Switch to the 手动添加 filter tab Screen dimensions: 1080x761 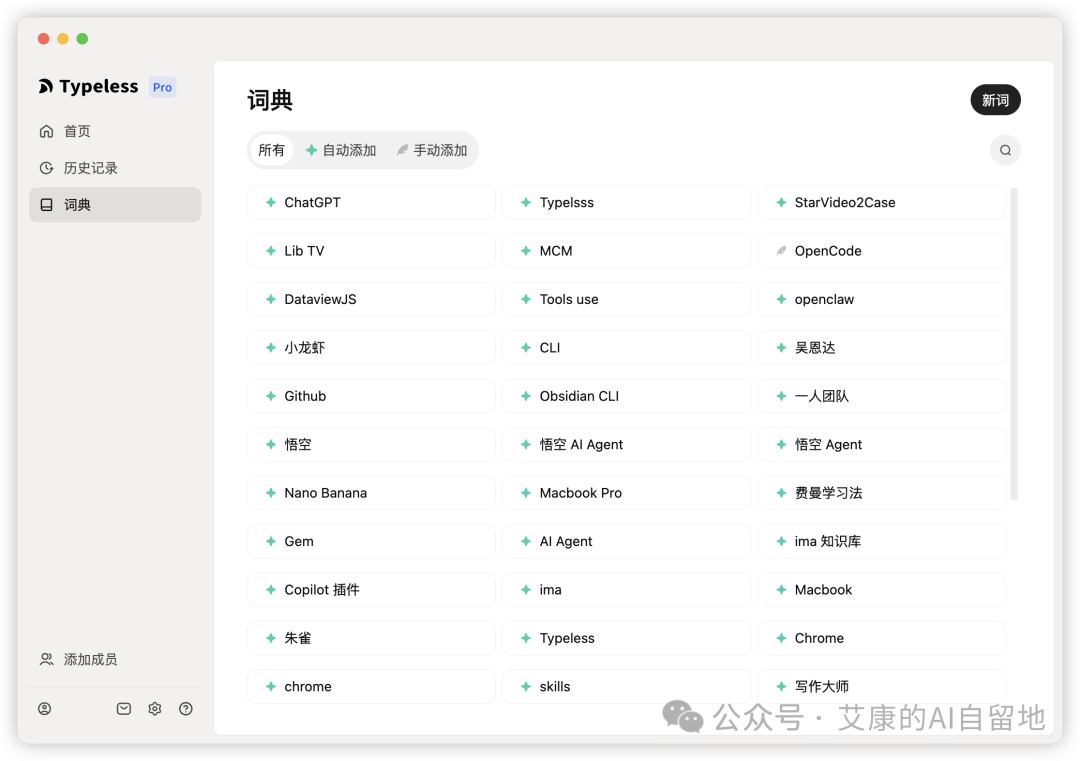432,150
